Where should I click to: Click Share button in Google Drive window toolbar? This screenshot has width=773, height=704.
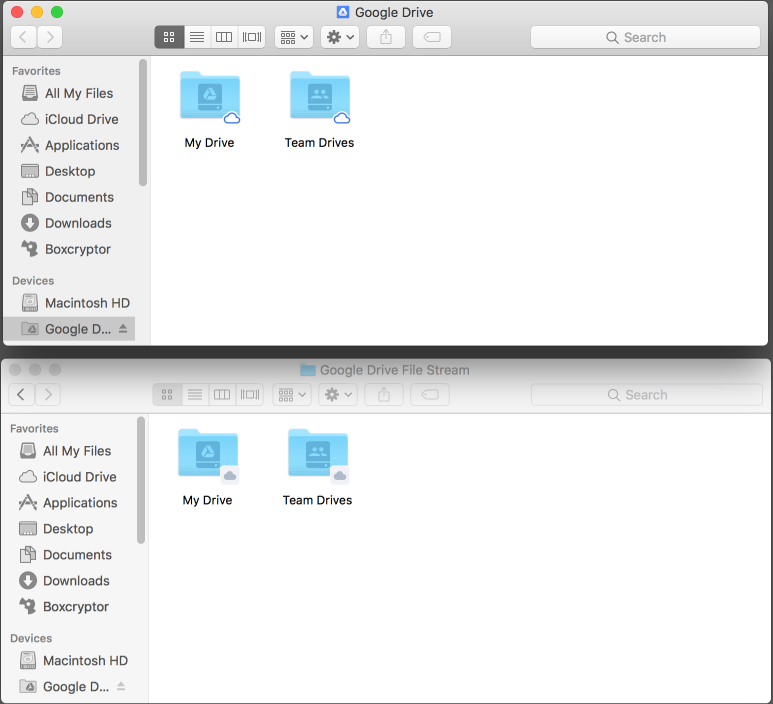386,37
